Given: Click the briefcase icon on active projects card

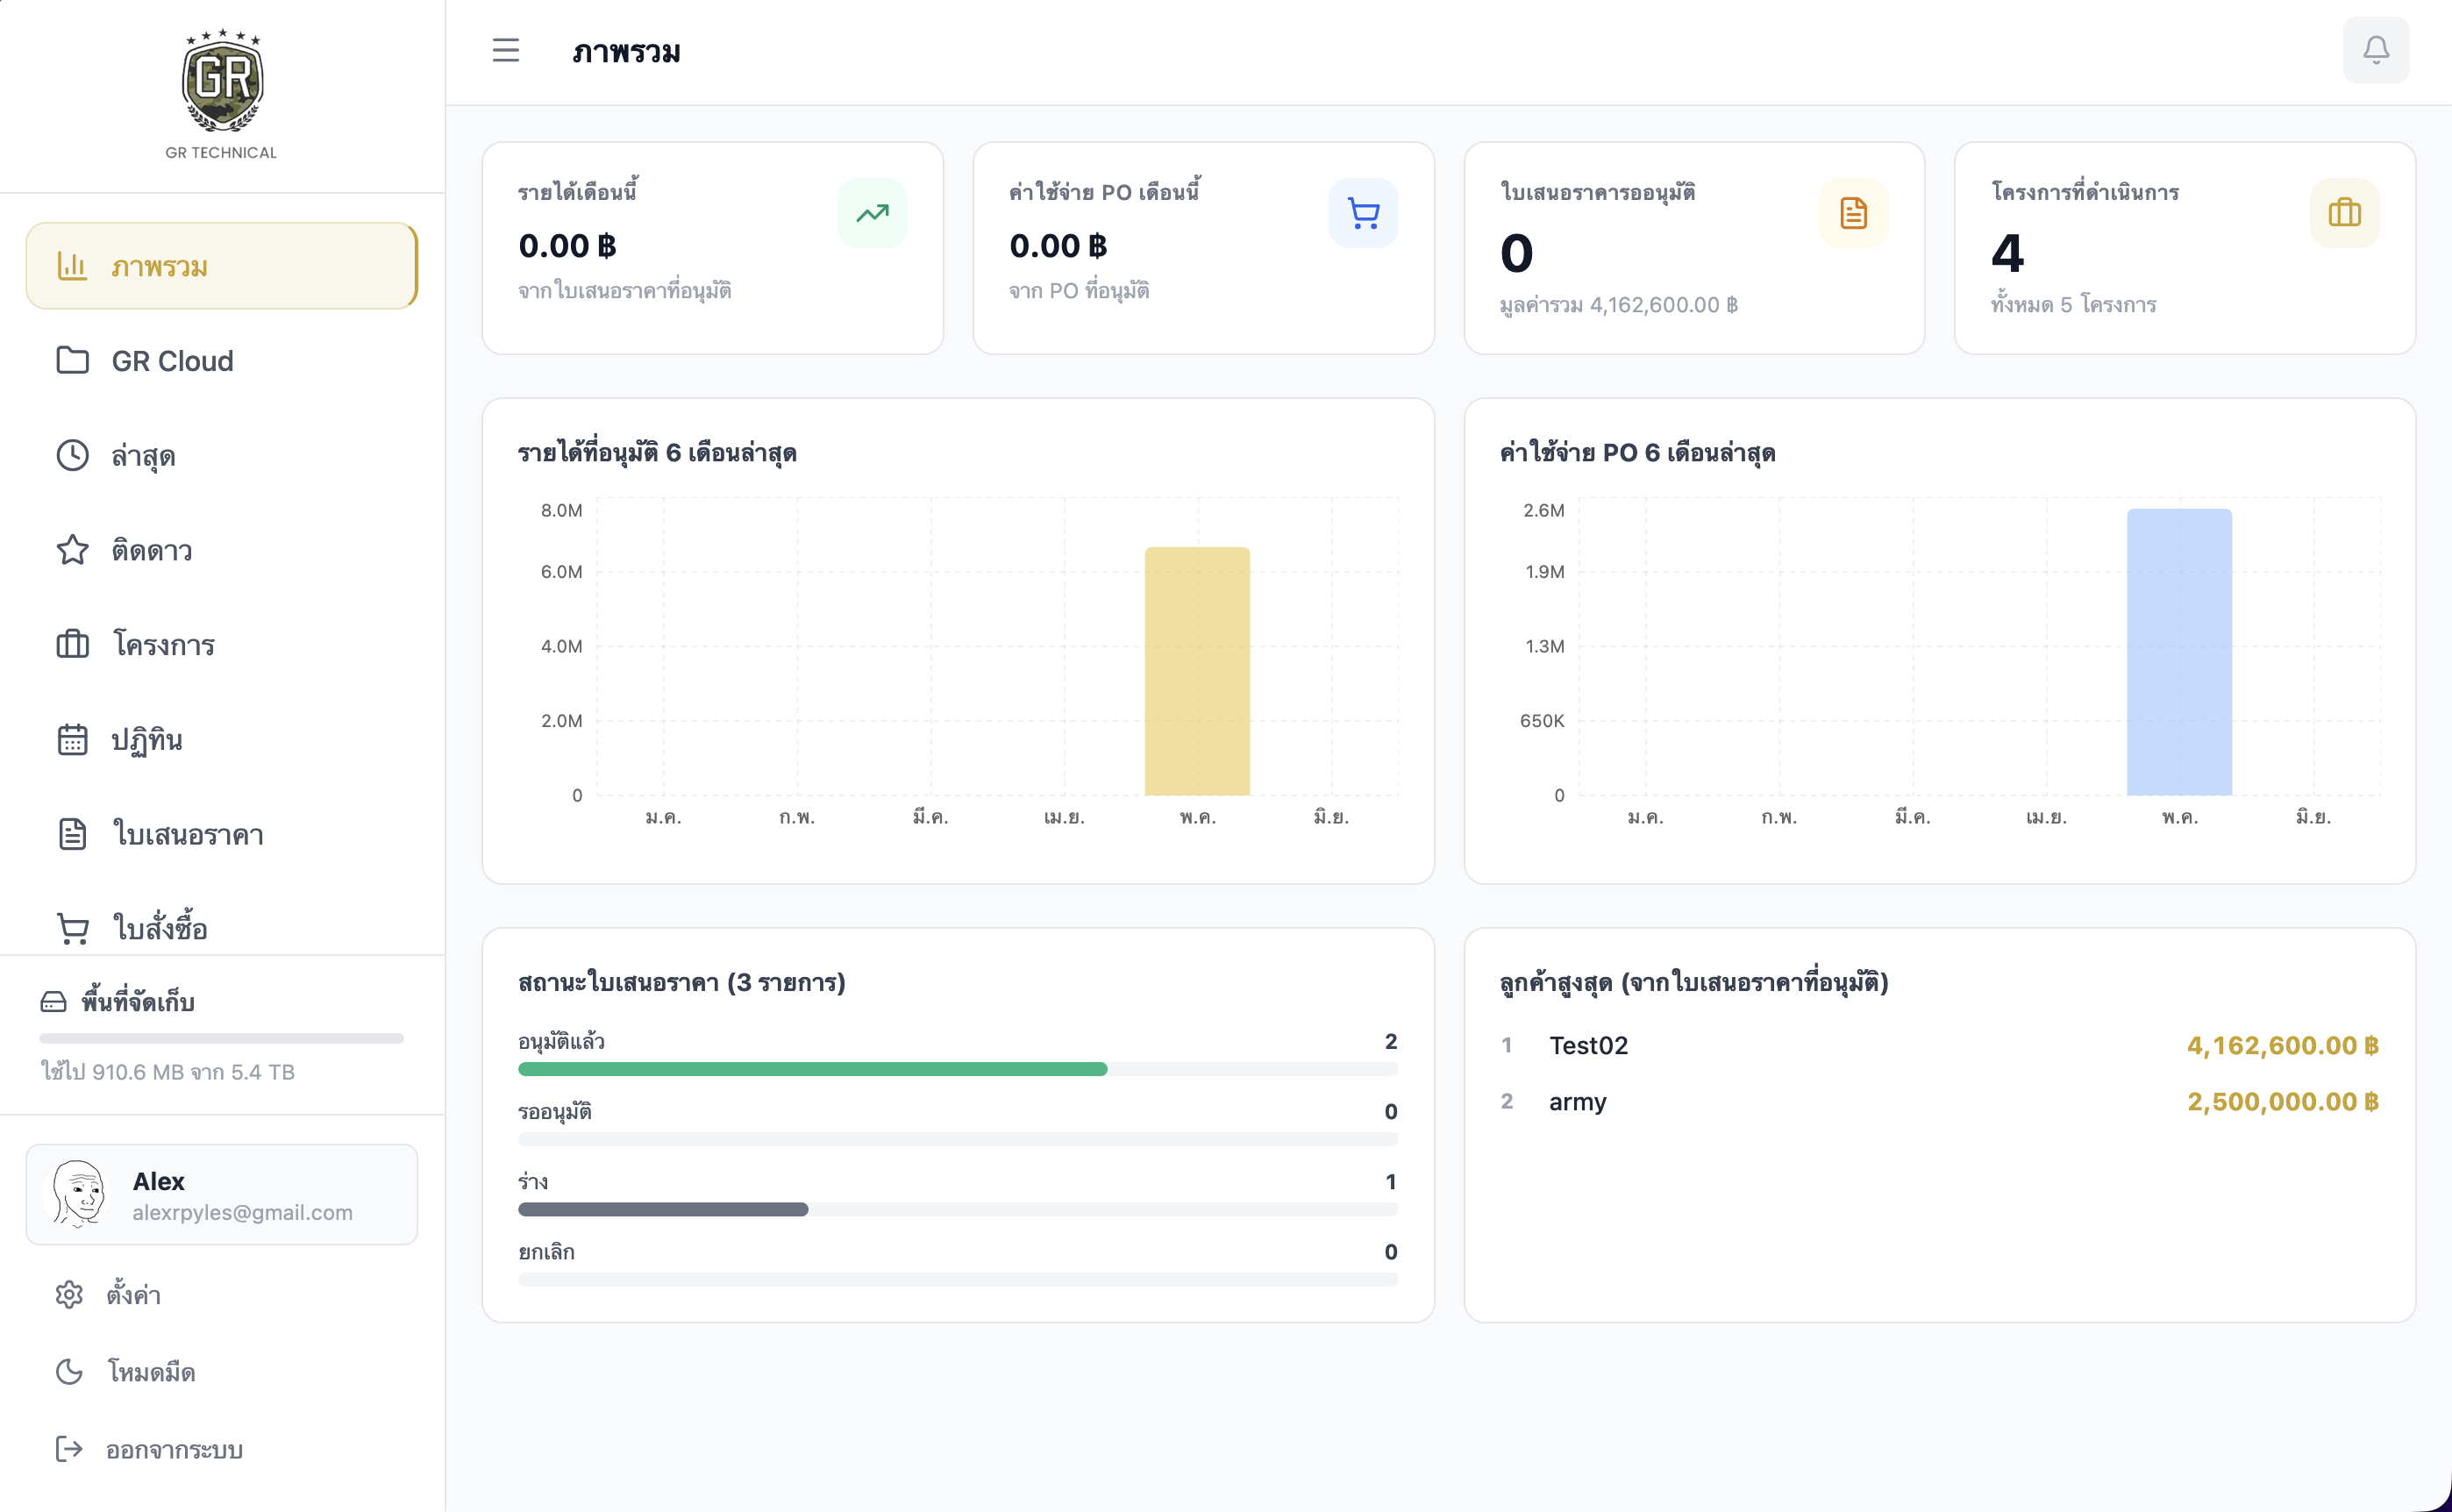Looking at the screenshot, I should (x=2344, y=213).
